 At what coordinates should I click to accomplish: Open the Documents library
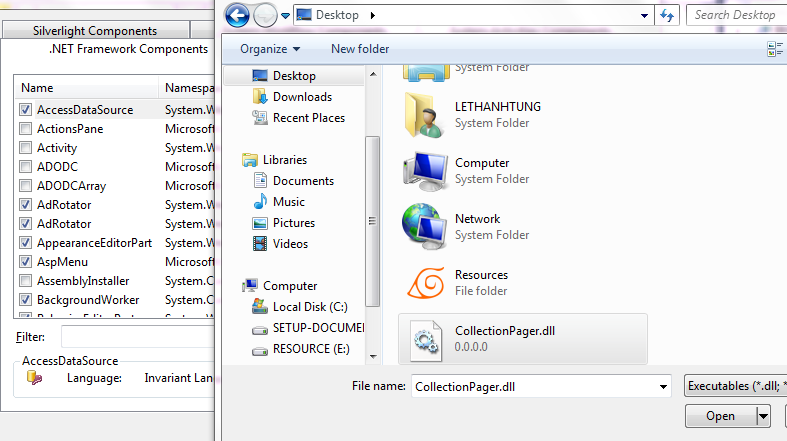[303, 181]
